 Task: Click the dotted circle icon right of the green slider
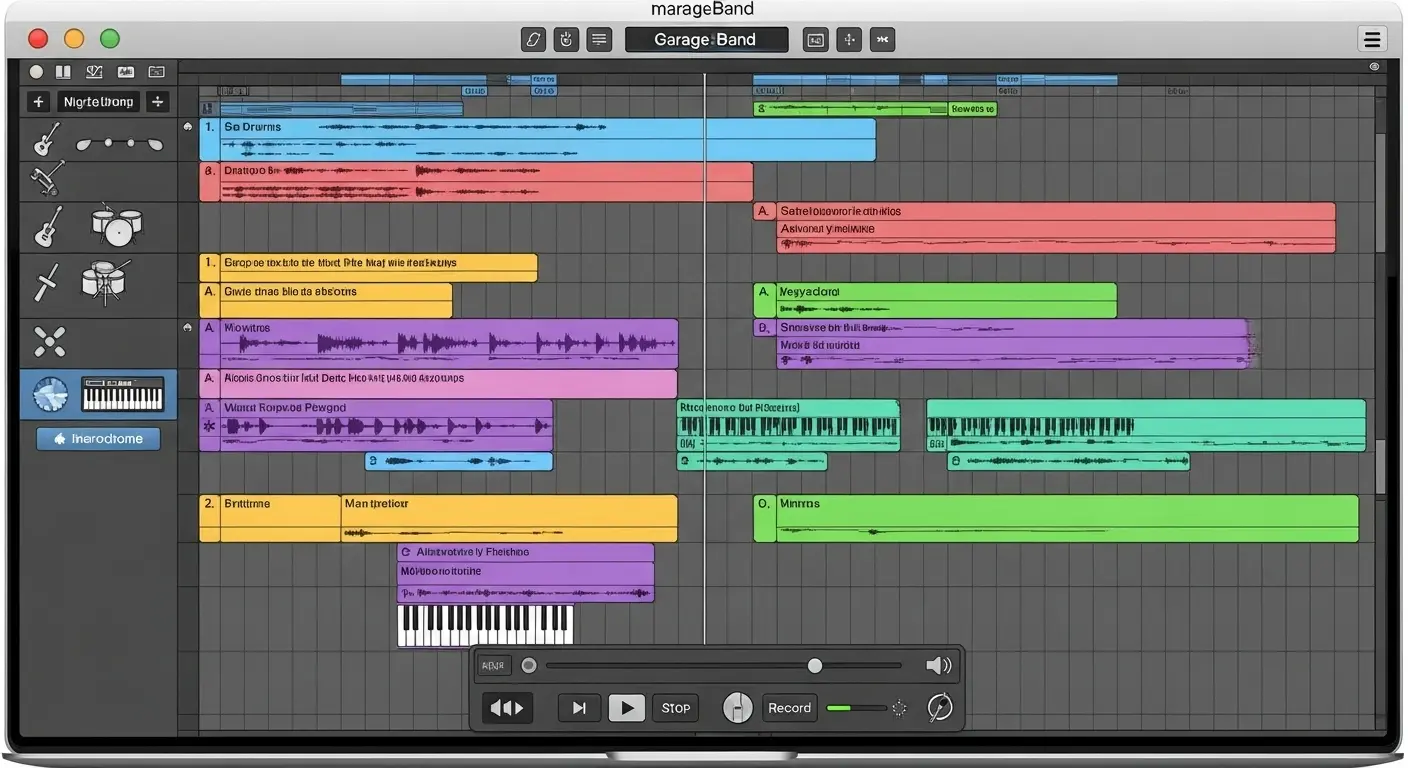pos(899,708)
